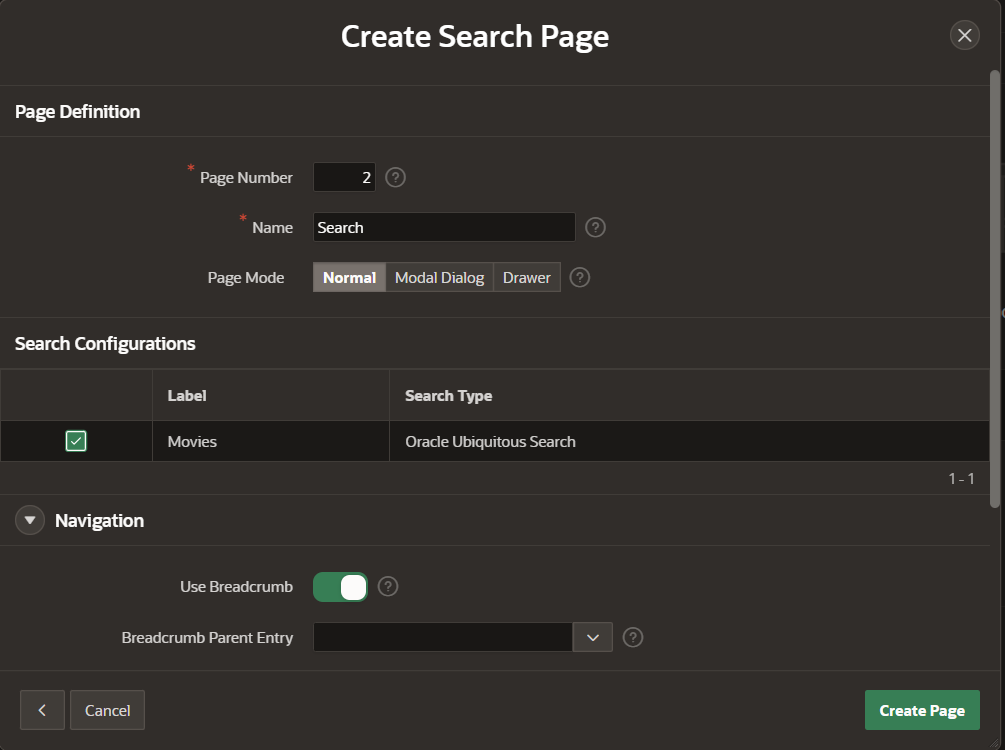This screenshot has width=1005, height=750.
Task: Open help for Breadcrumb Parent Entry
Action: (632, 637)
